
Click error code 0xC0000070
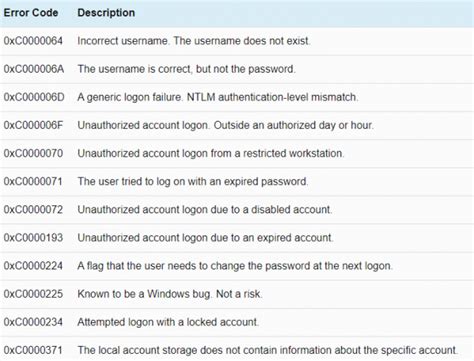point(33,153)
